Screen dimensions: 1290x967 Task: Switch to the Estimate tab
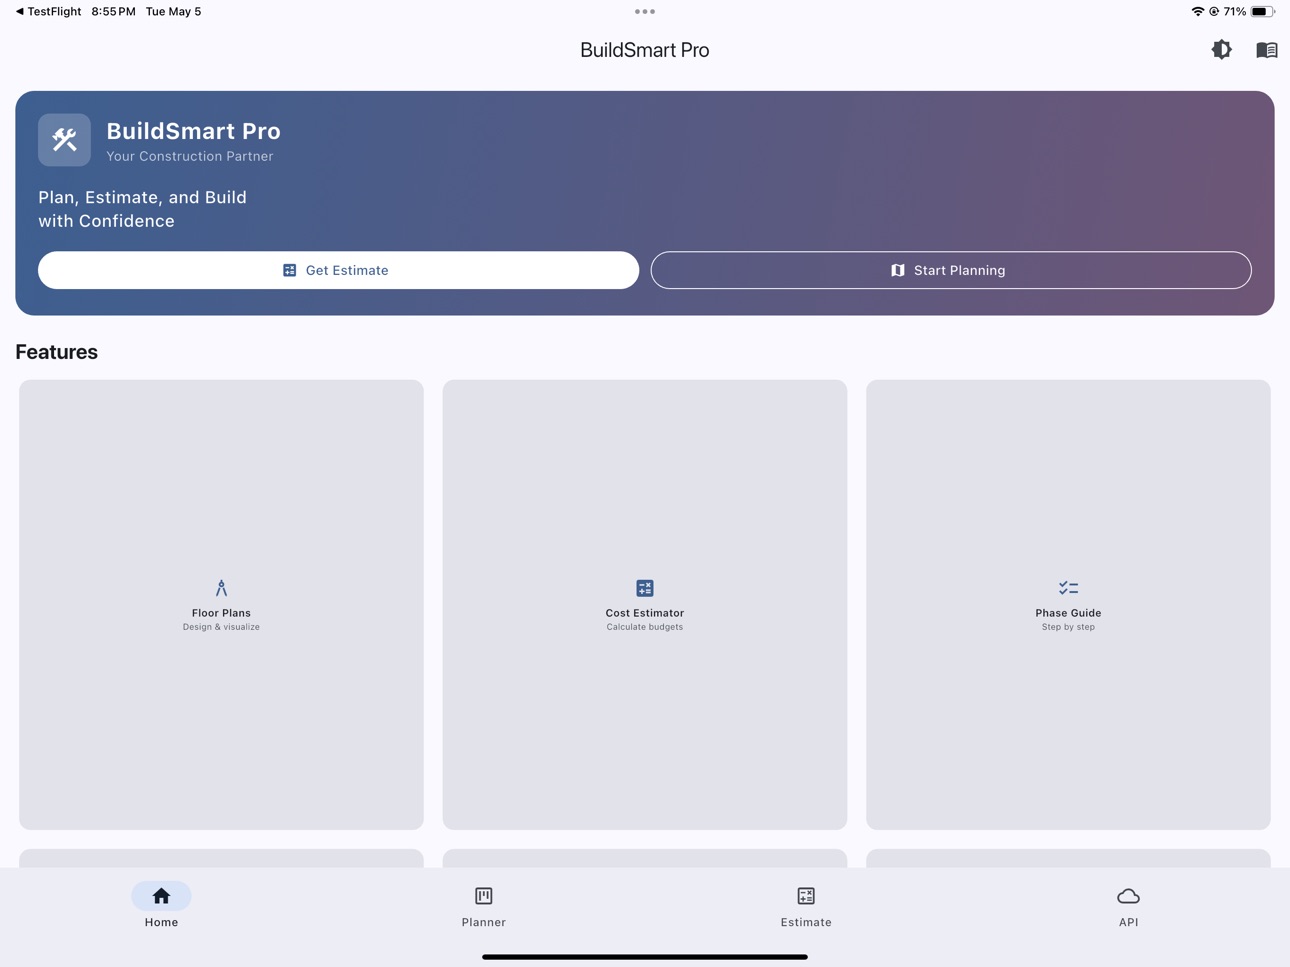click(806, 906)
